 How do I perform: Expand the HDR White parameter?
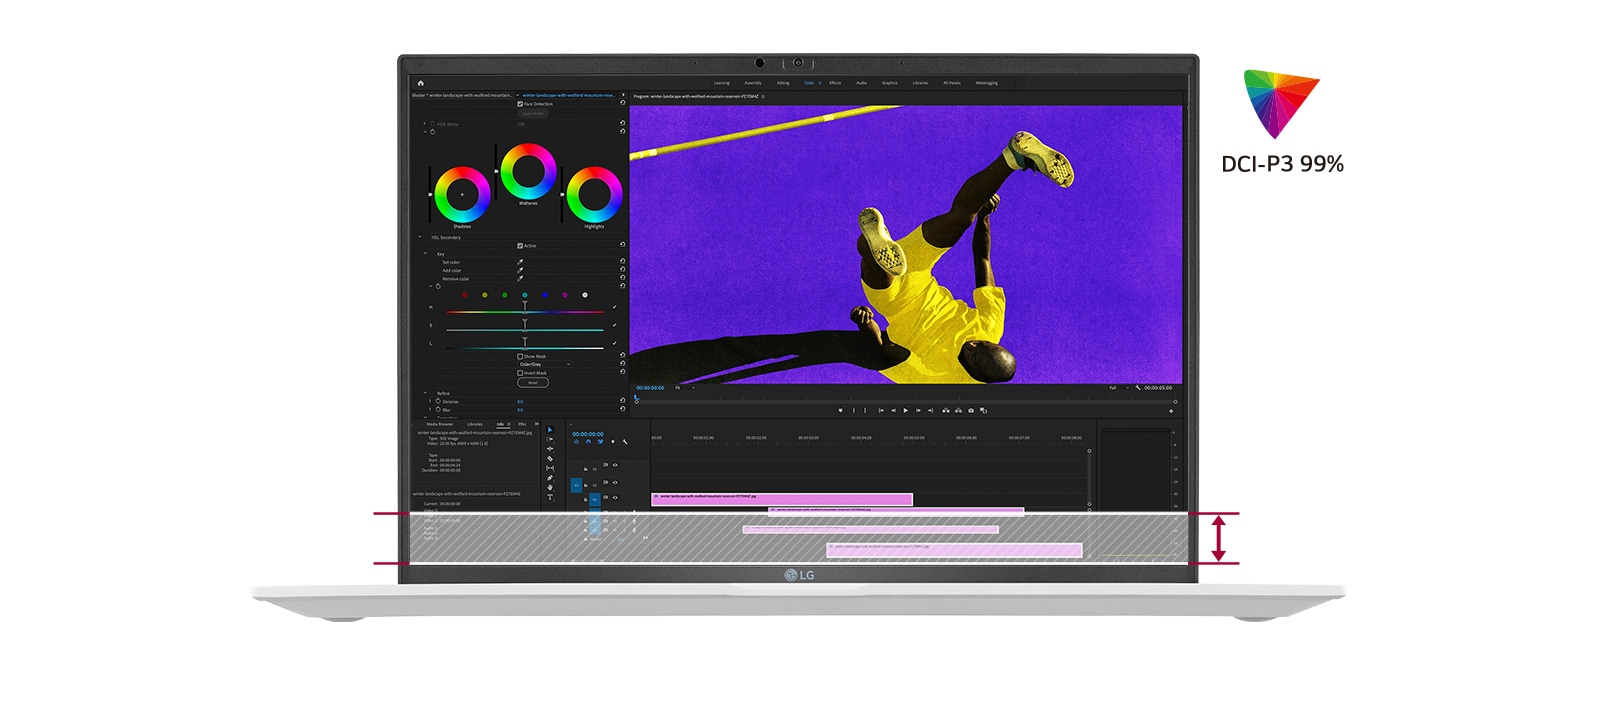click(x=424, y=124)
